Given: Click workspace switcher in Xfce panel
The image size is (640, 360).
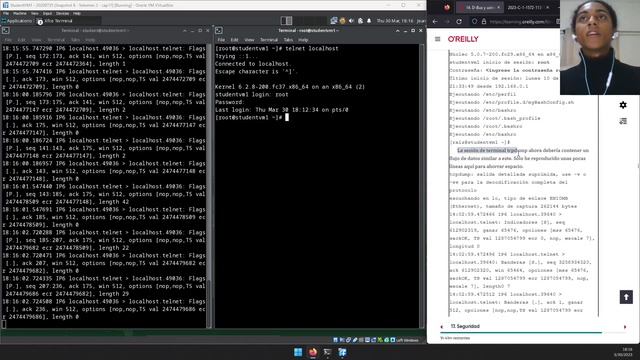Looking at the screenshot, I should (286, 20).
